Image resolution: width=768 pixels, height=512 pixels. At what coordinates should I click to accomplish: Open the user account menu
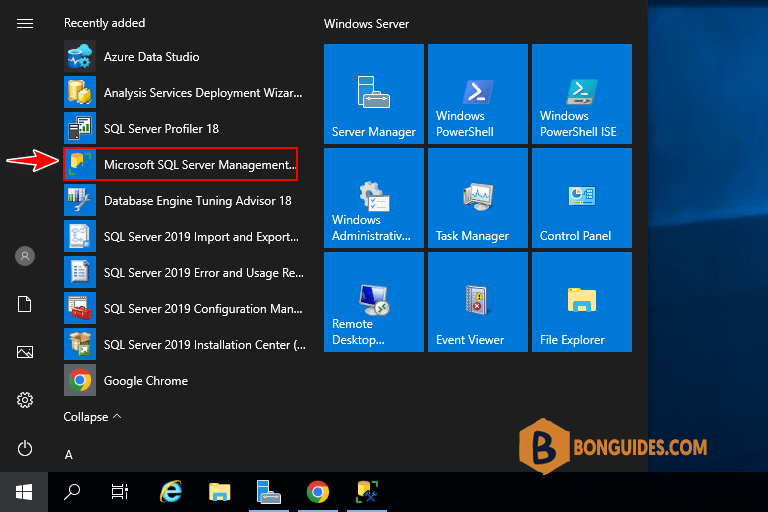pyautogui.click(x=24, y=256)
